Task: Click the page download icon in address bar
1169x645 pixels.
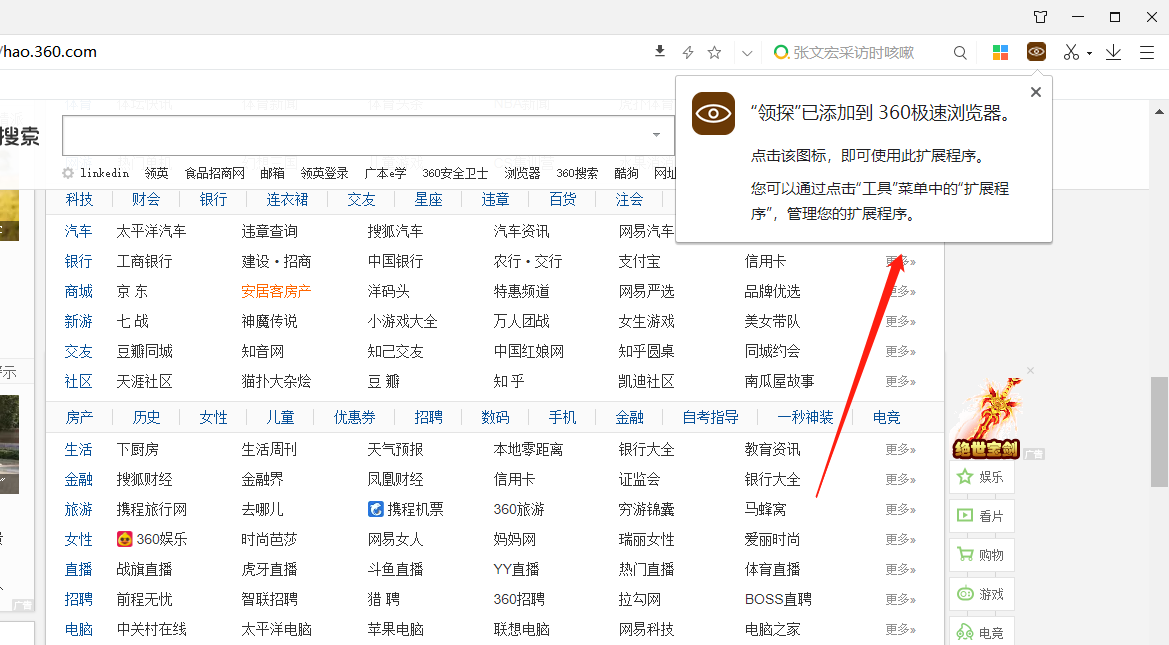Action: click(660, 51)
